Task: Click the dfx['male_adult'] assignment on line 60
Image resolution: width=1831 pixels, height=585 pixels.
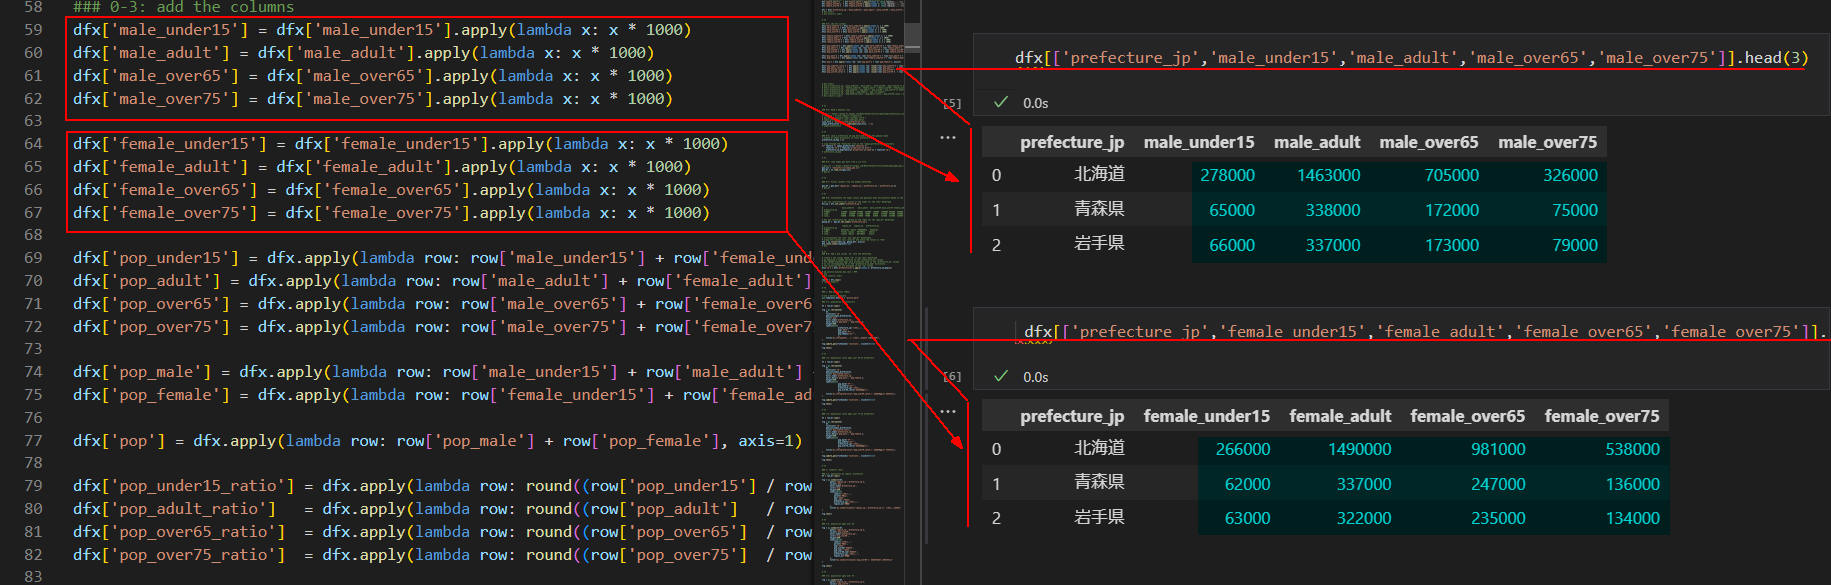Action: 363,53
